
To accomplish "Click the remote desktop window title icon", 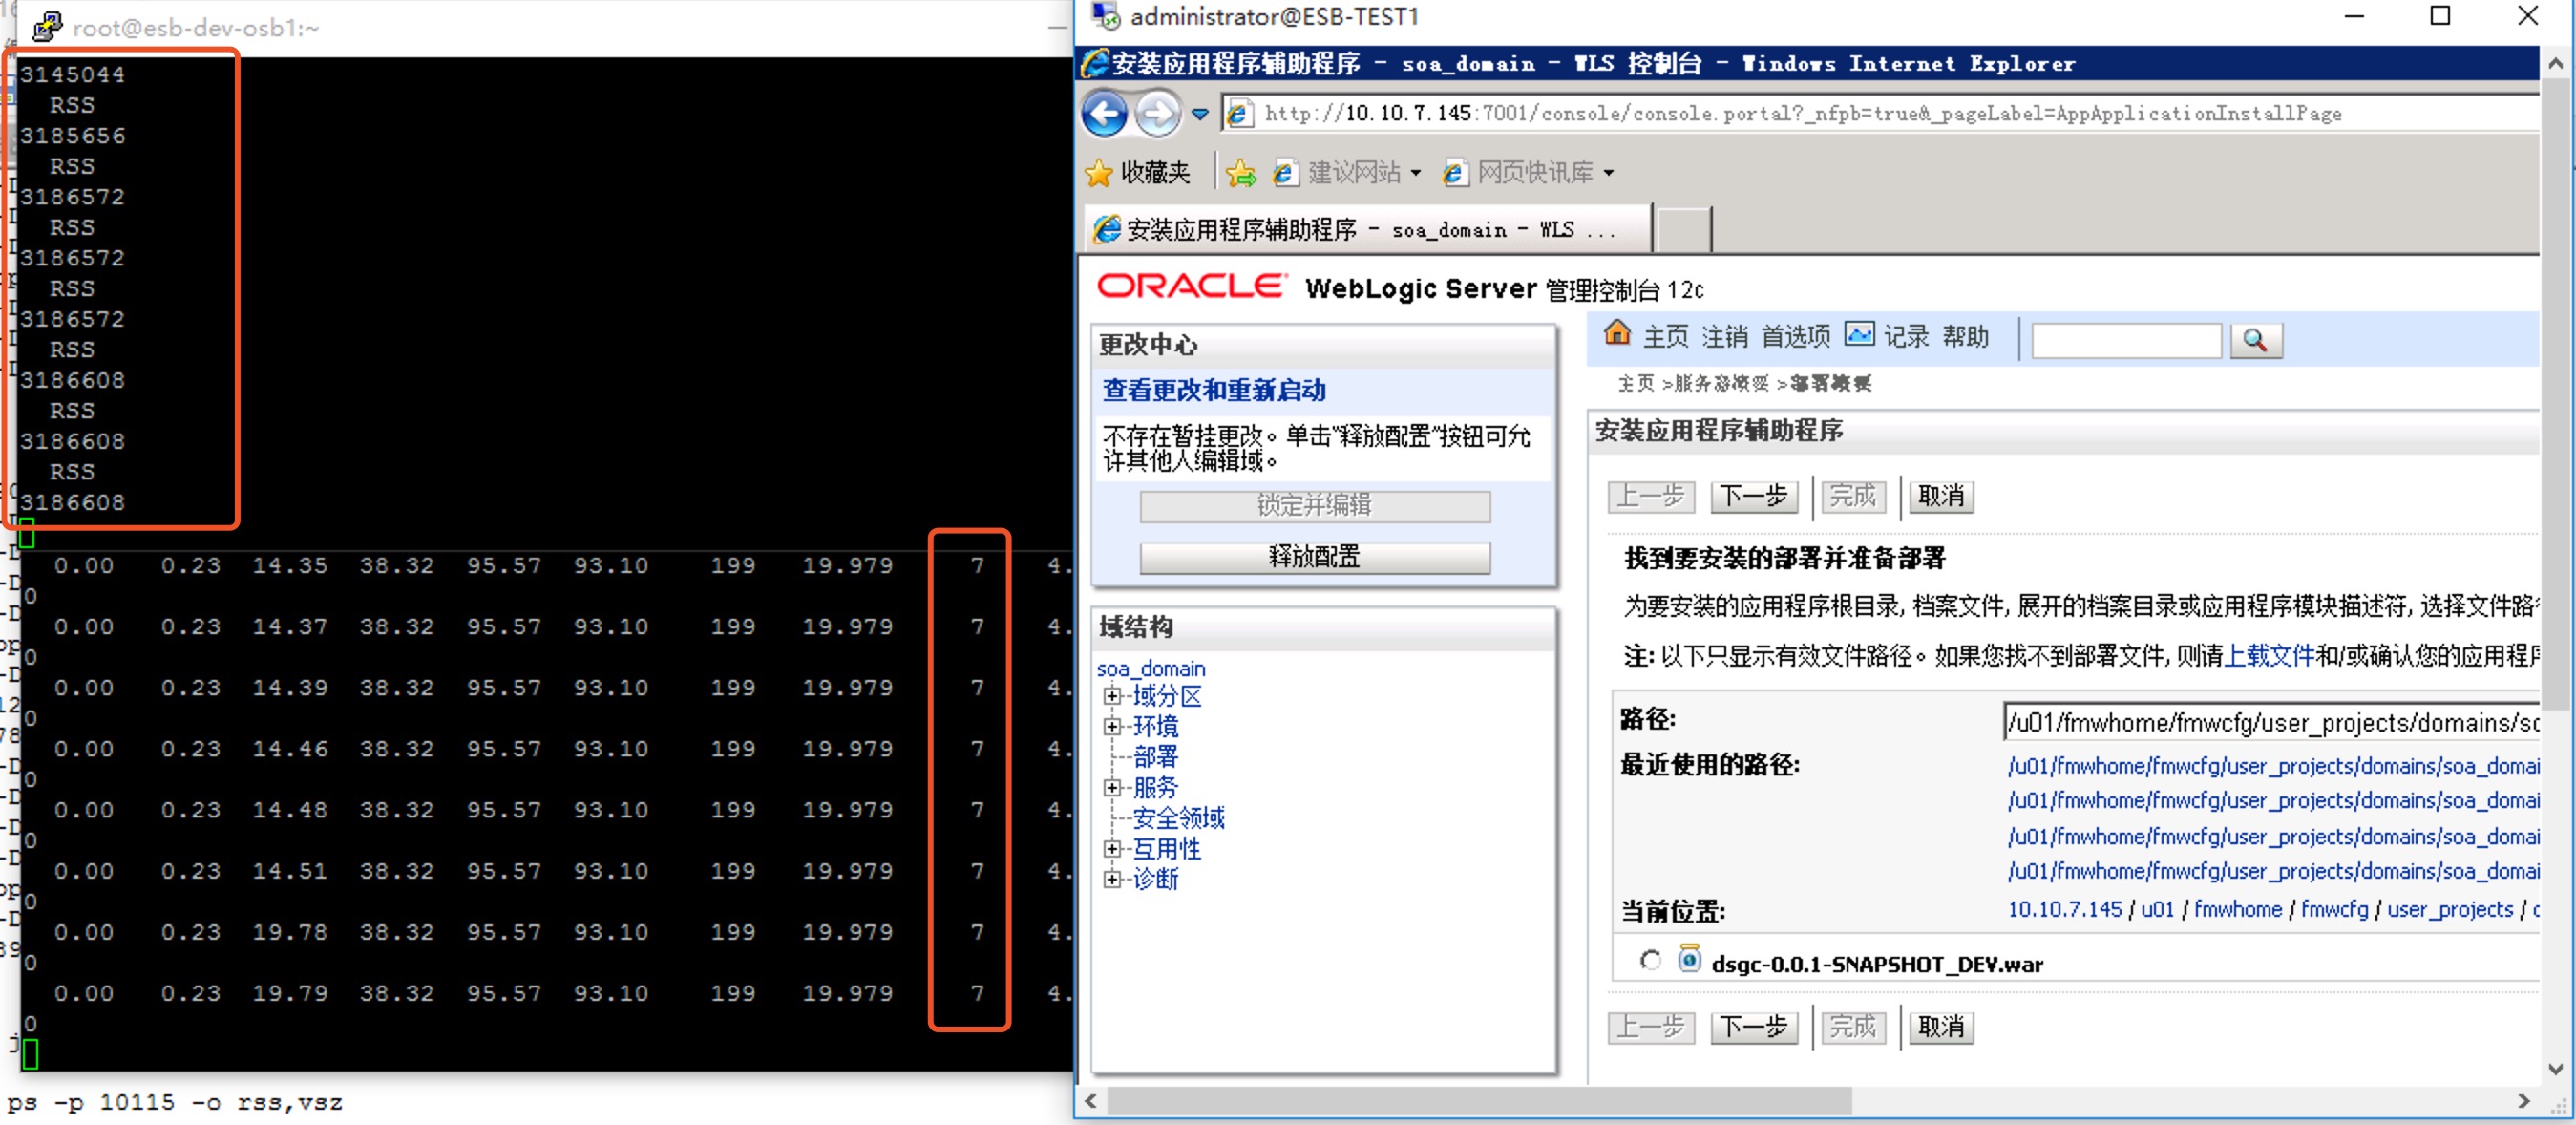I will 1104,16.
